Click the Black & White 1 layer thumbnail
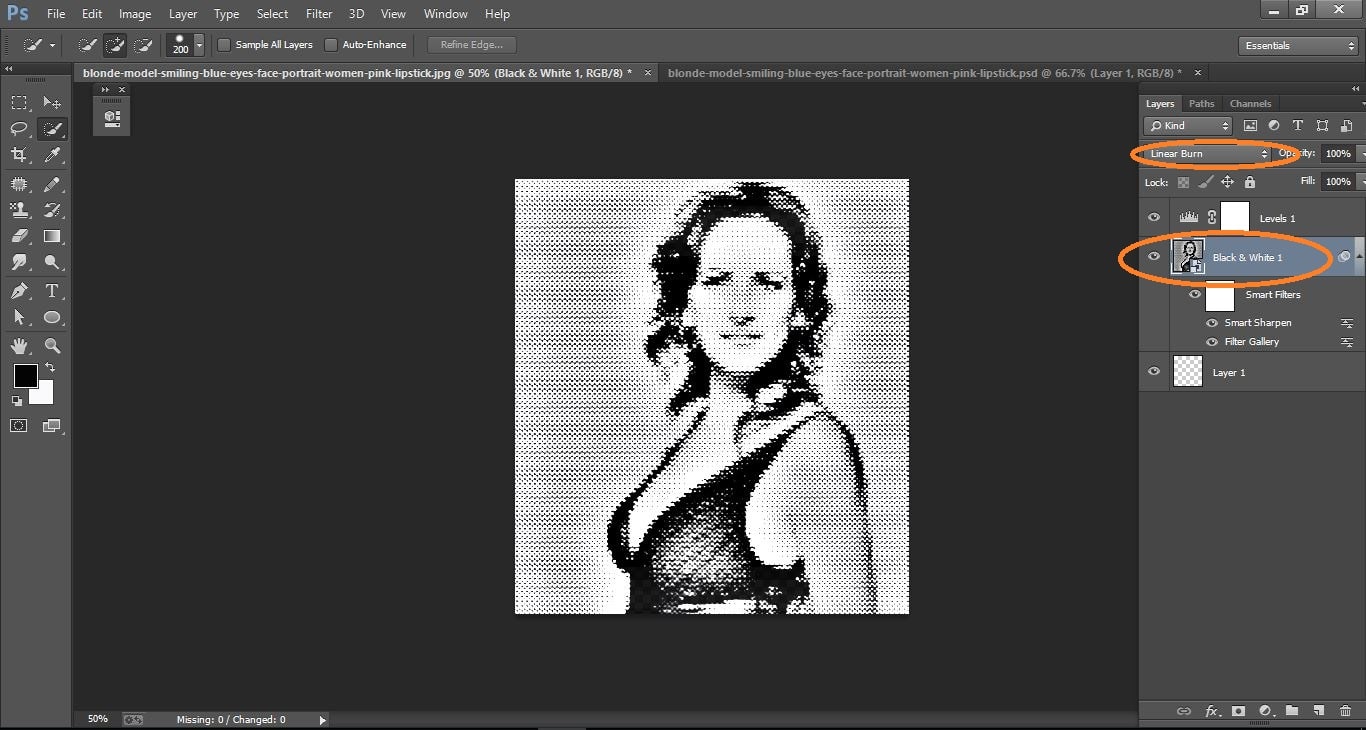The height and width of the screenshot is (730, 1366). tap(1188, 256)
